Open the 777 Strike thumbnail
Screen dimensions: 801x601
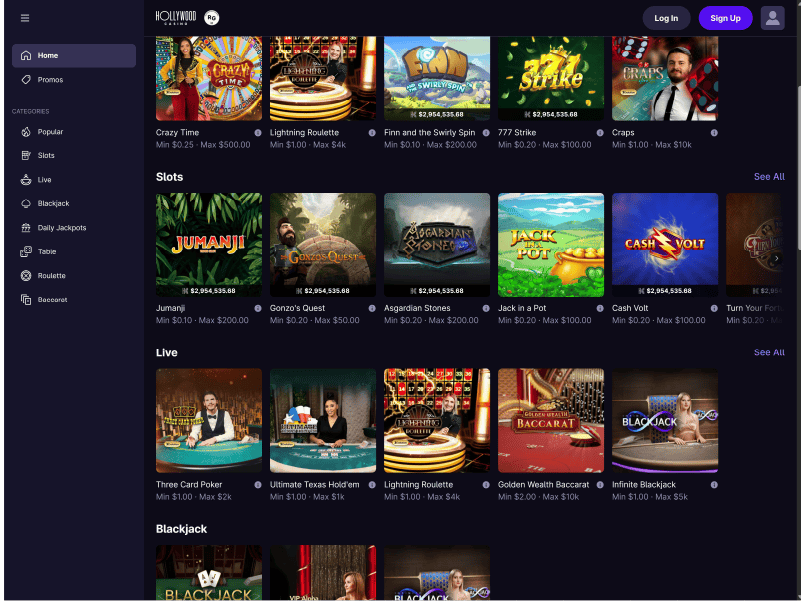pyautogui.click(x=551, y=78)
